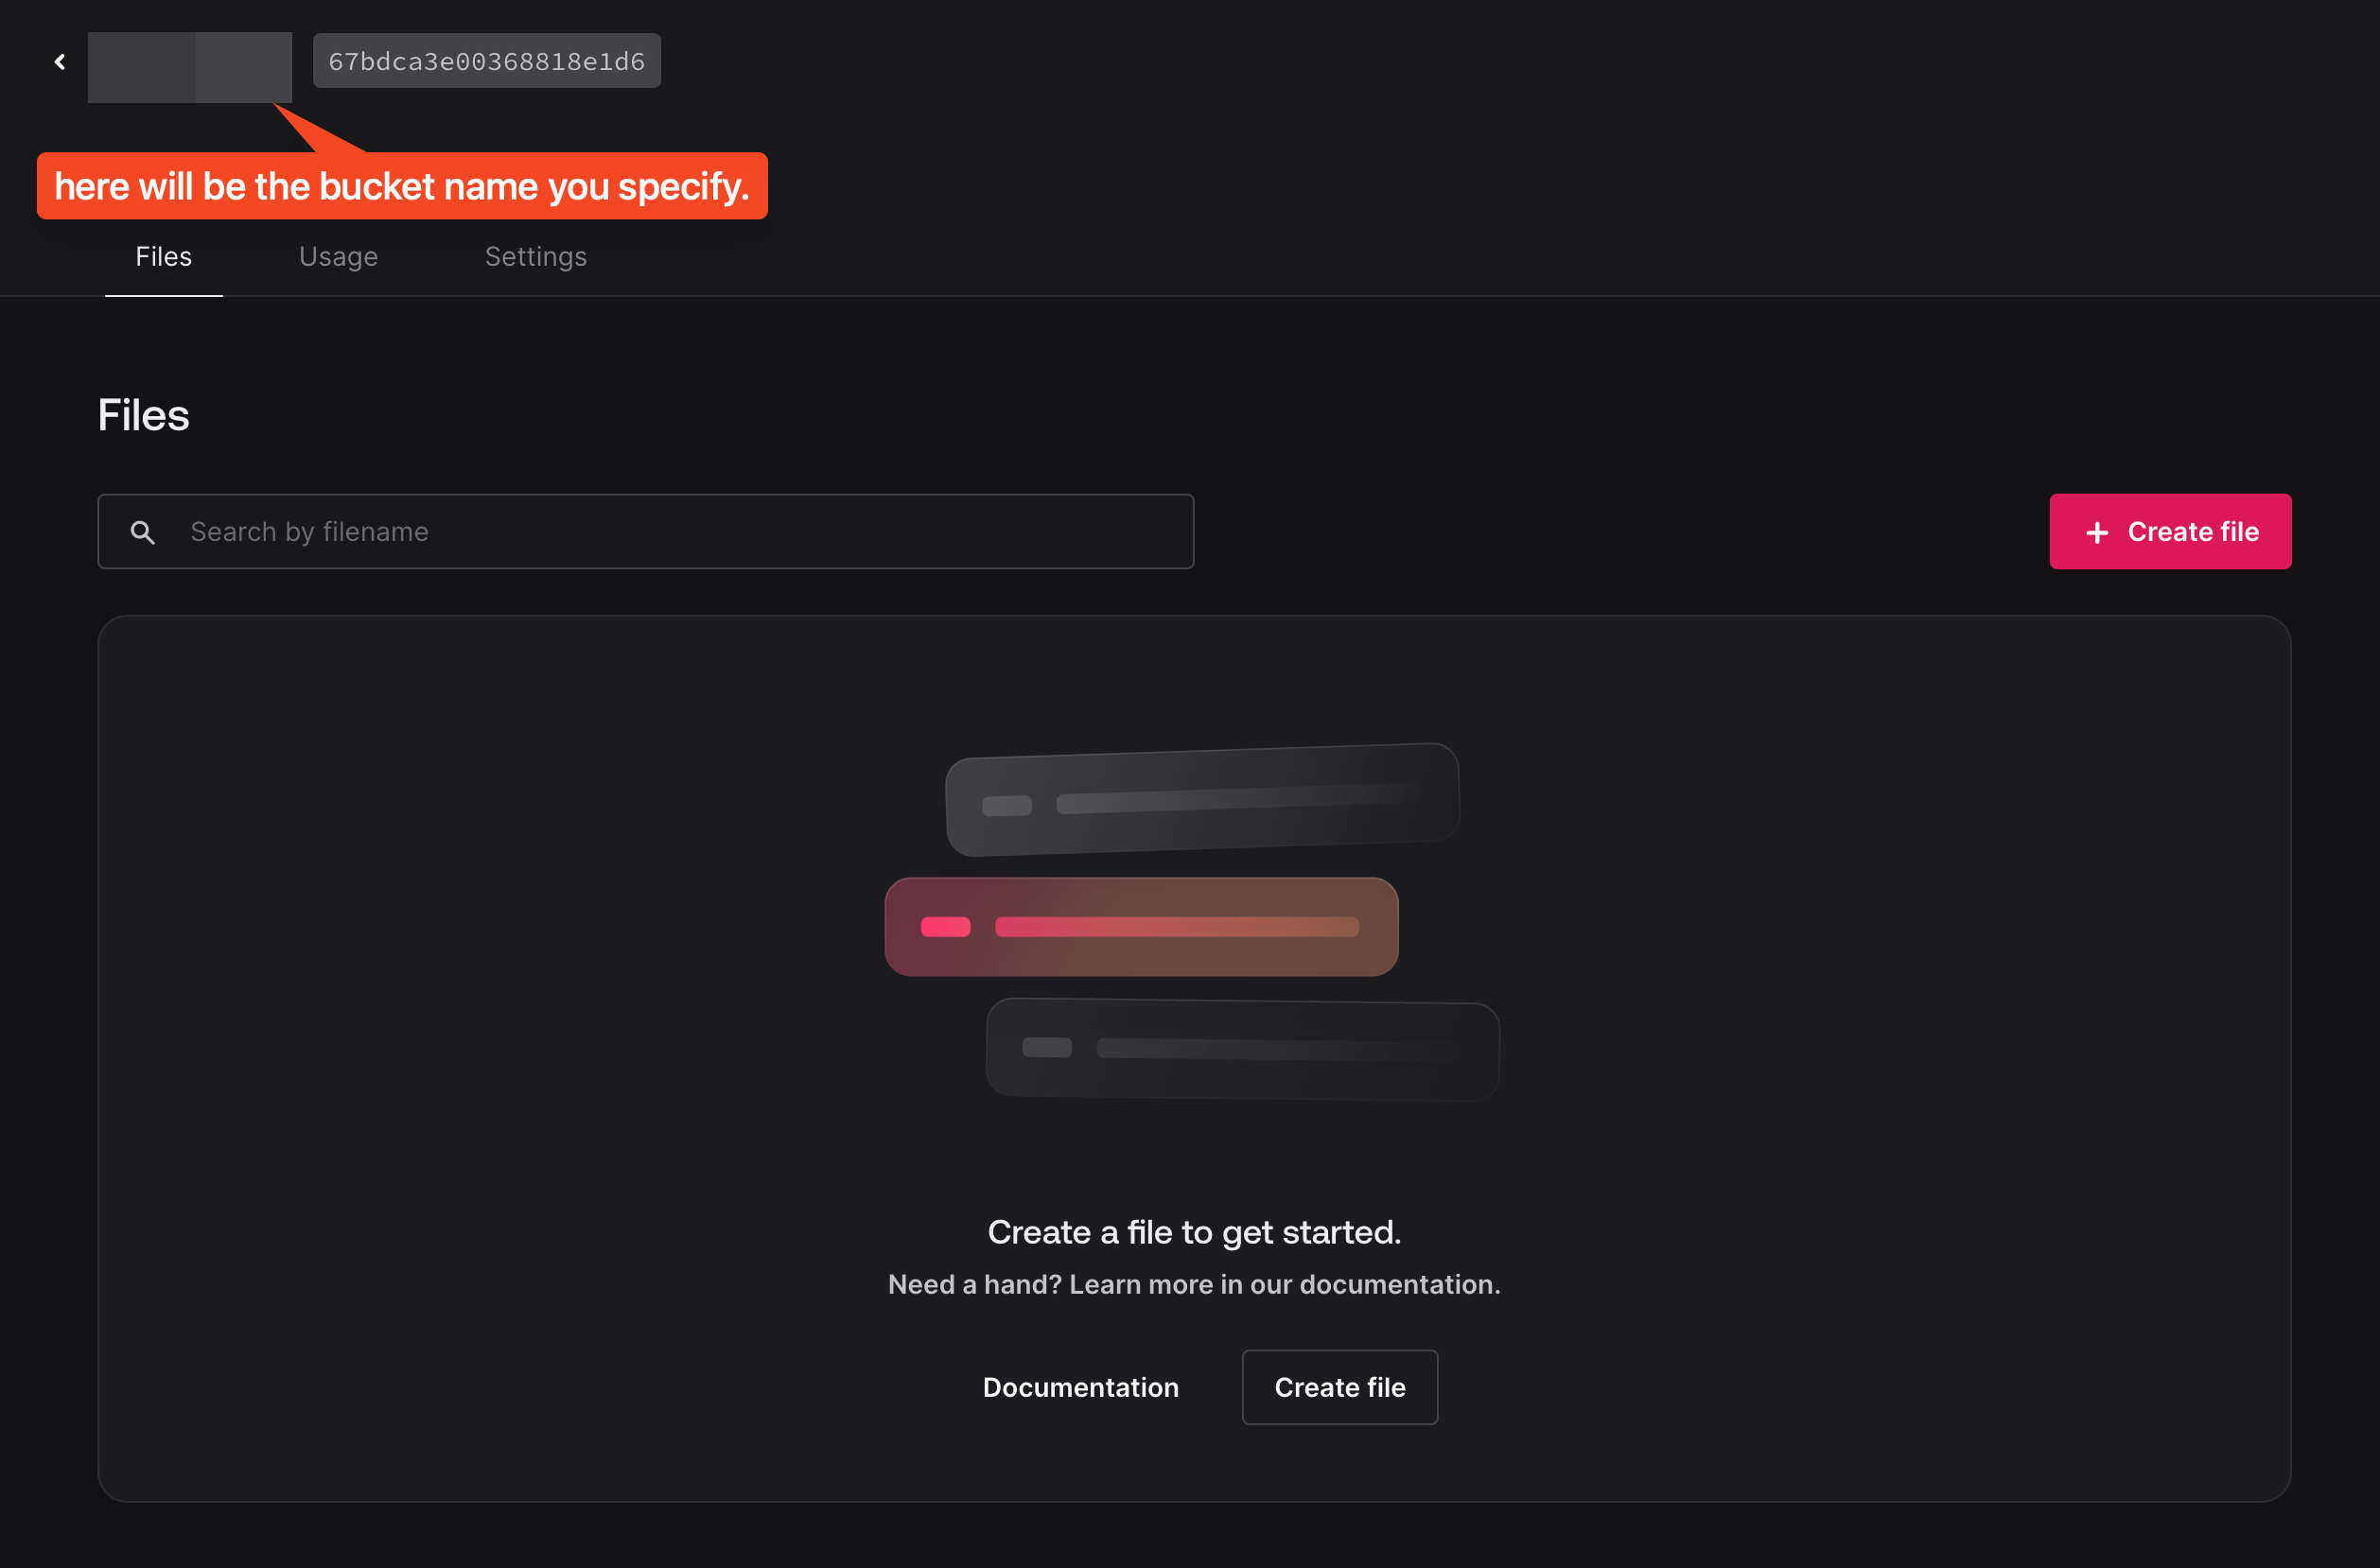2380x1568 pixels.
Task: Click the Files heading
Action: (x=144, y=414)
